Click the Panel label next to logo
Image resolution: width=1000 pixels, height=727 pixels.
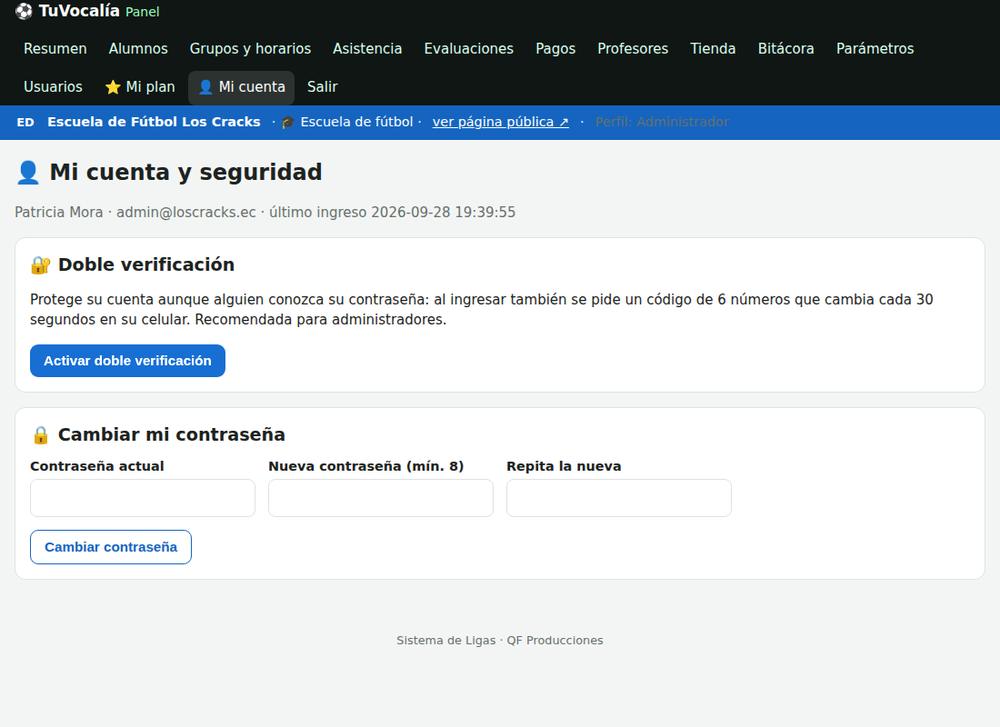pyautogui.click(x=142, y=11)
